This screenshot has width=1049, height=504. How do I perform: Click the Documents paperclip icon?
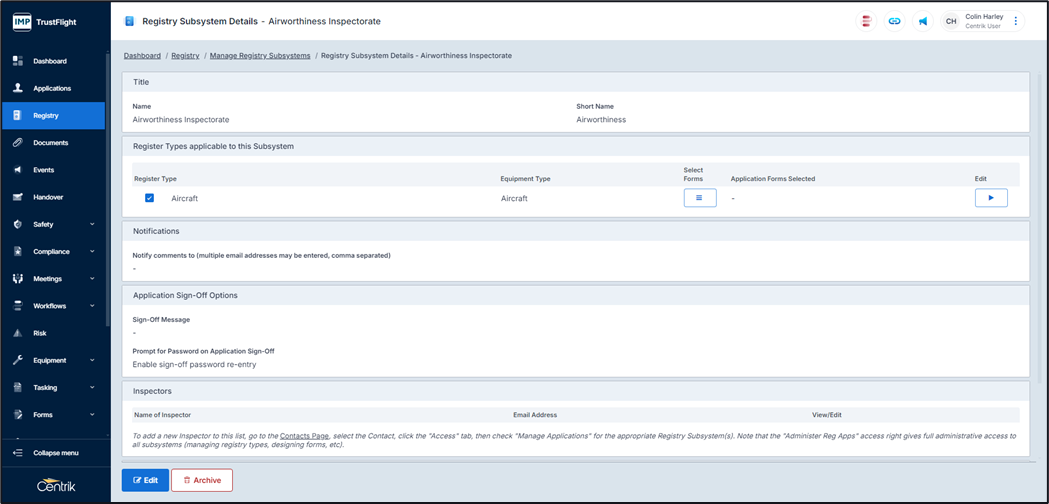click(18, 143)
